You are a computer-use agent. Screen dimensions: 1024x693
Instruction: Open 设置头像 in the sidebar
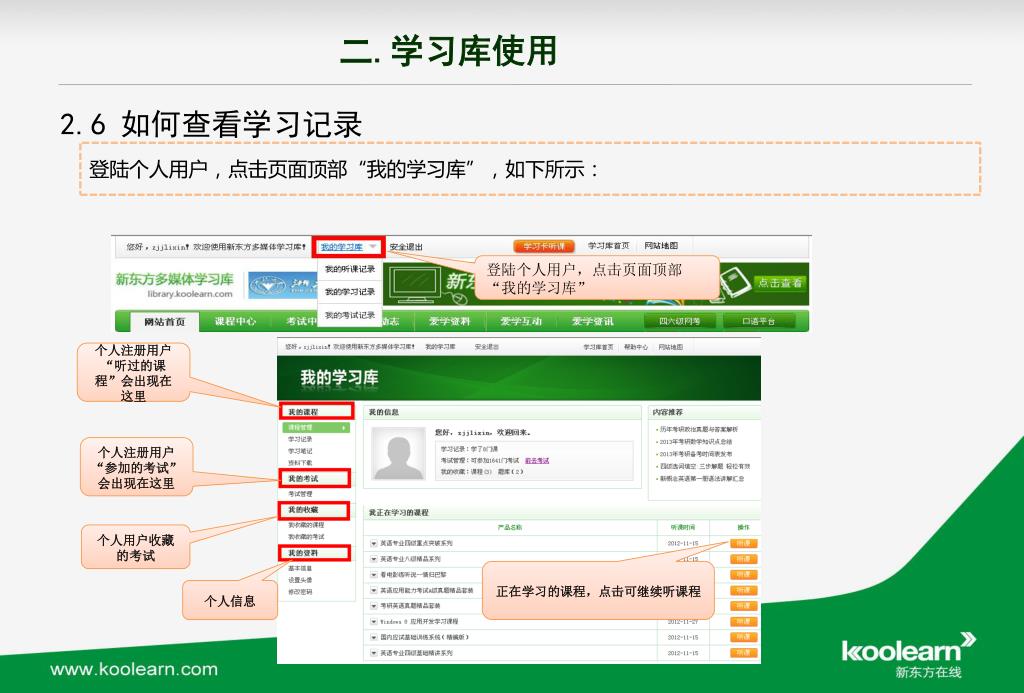[300, 580]
